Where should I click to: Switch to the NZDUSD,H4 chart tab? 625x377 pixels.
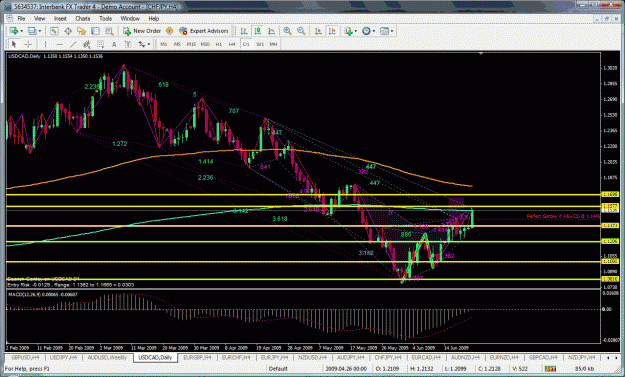click(x=312, y=357)
